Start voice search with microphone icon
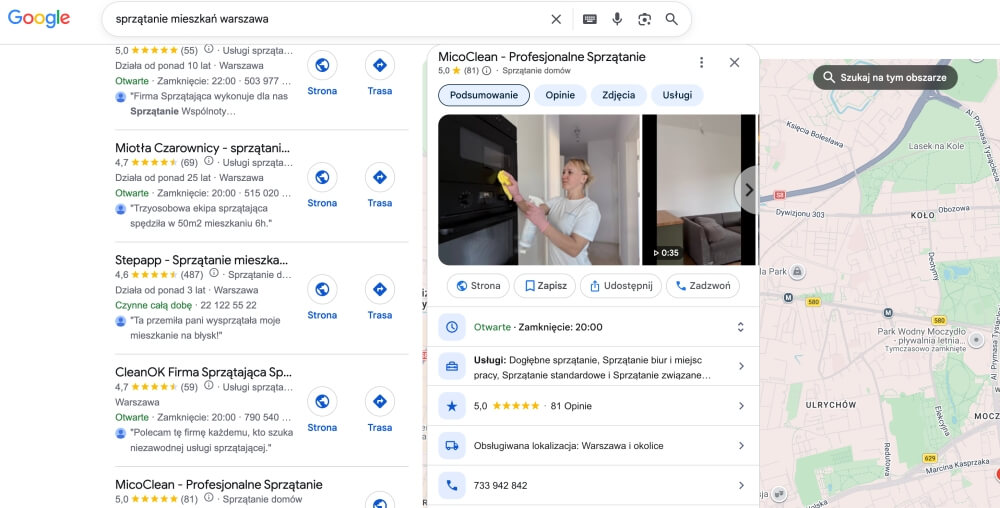 coord(617,19)
